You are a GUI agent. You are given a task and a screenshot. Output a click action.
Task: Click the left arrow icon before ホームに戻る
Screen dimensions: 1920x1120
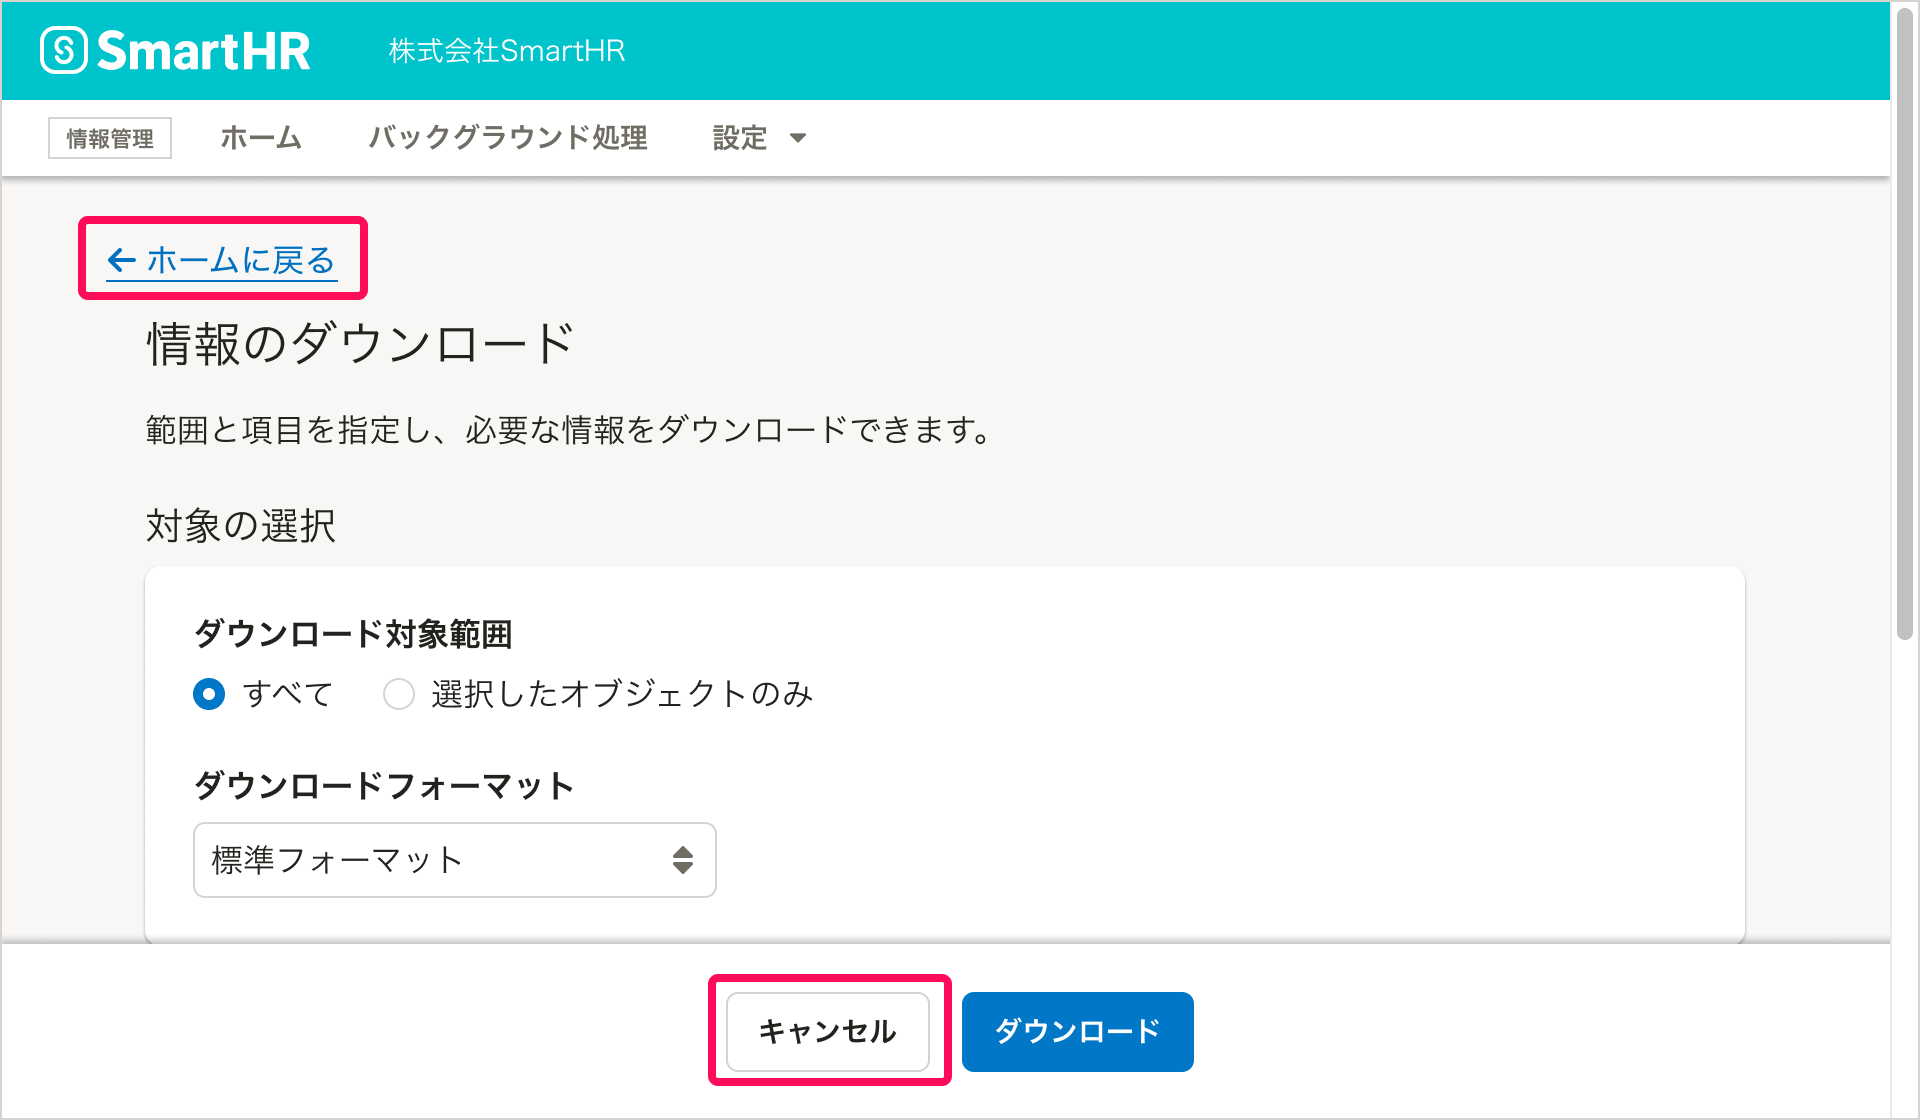pyautogui.click(x=121, y=261)
